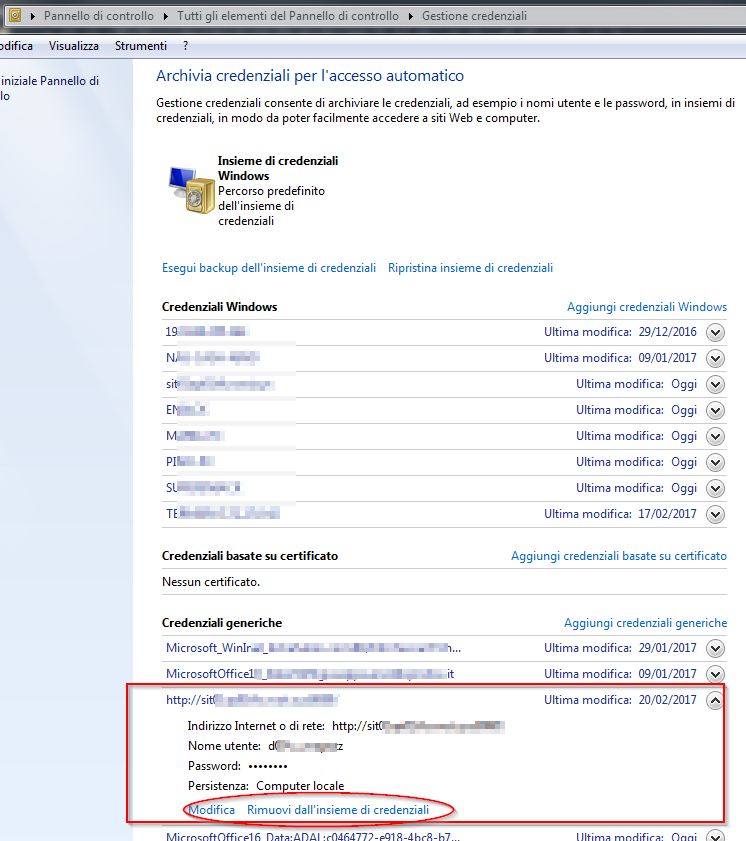Open the partially visible Modifica menu
The height and width of the screenshot is (841, 746).
(x=16, y=46)
